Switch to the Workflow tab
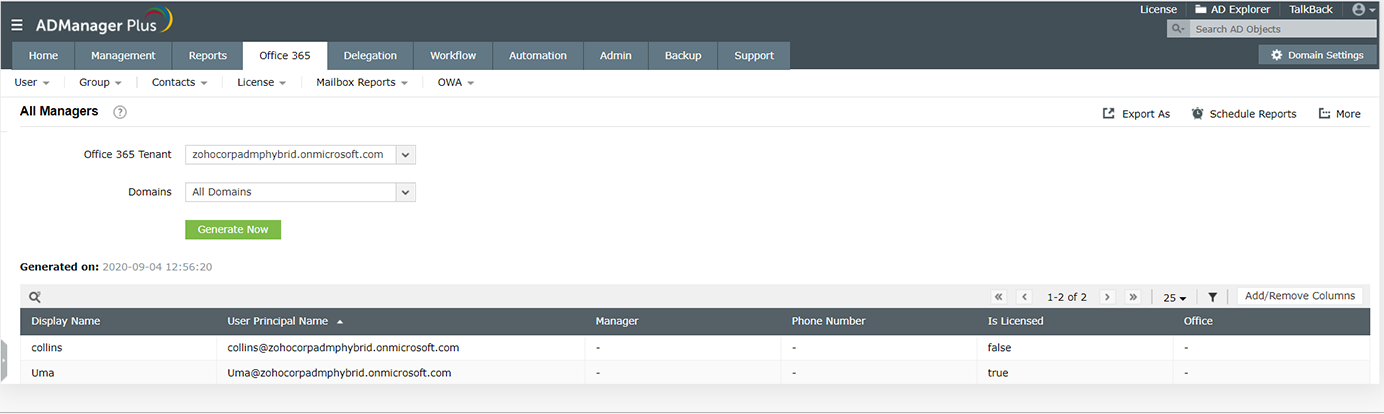 point(453,56)
